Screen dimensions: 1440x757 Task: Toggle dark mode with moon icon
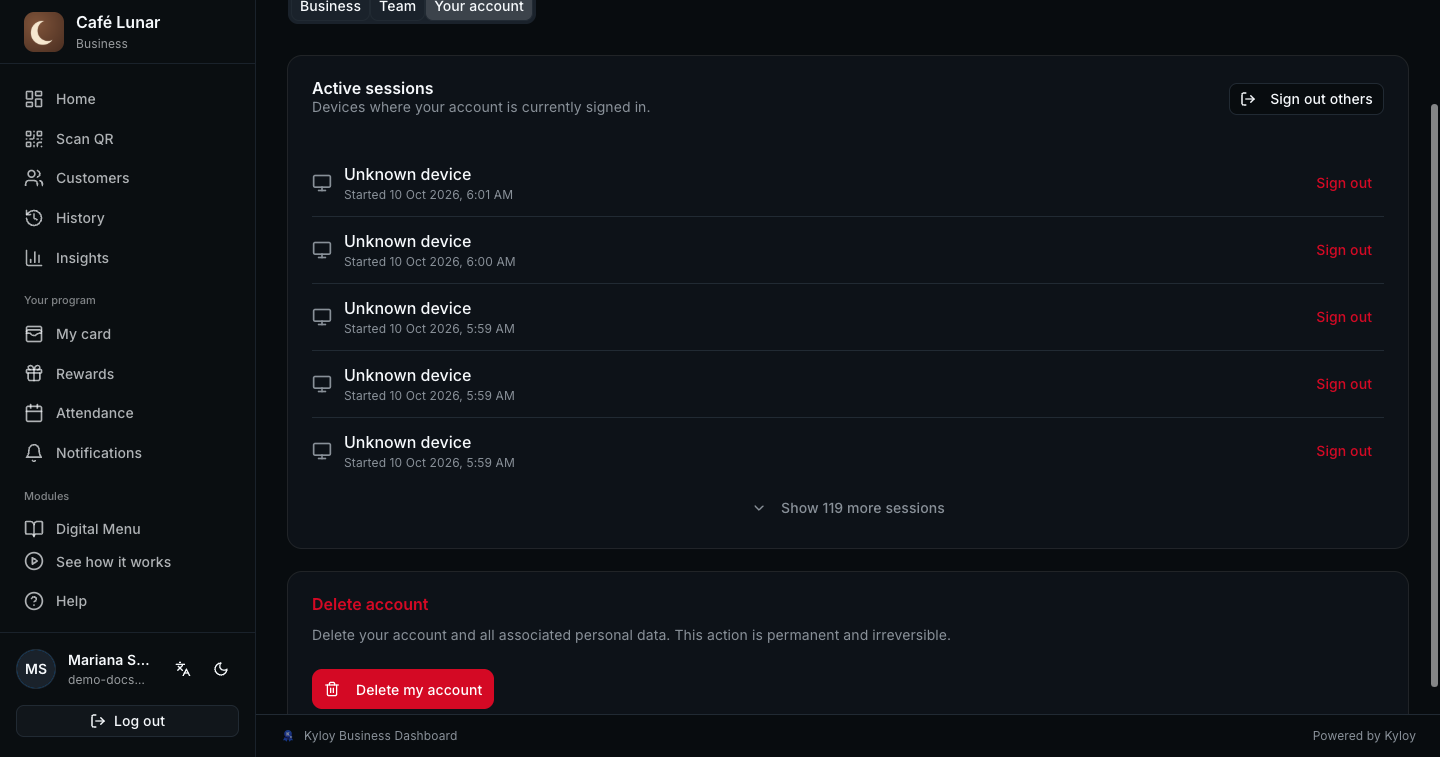click(x=222, y=669)
